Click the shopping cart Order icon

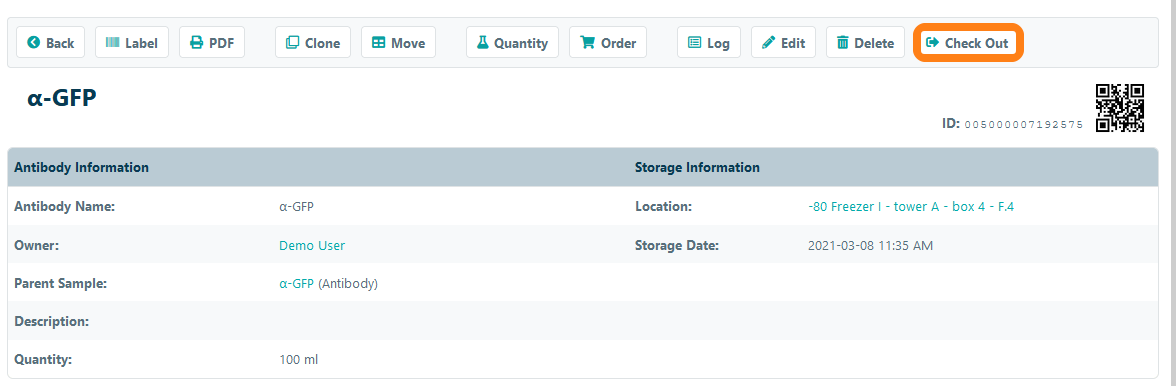[x=587, y=43]
